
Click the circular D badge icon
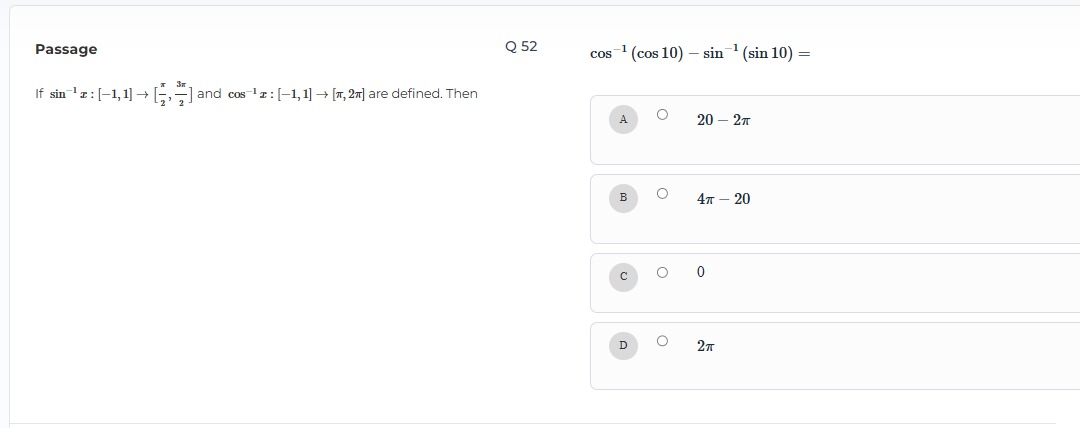[623, 345]
